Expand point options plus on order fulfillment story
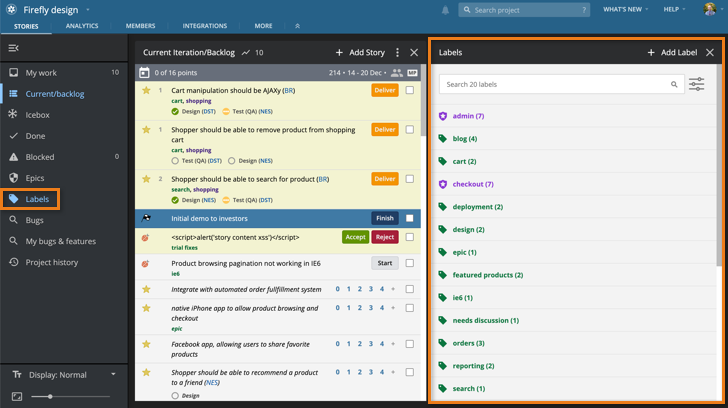The image size is (728, 408). [x=393, y=289]
